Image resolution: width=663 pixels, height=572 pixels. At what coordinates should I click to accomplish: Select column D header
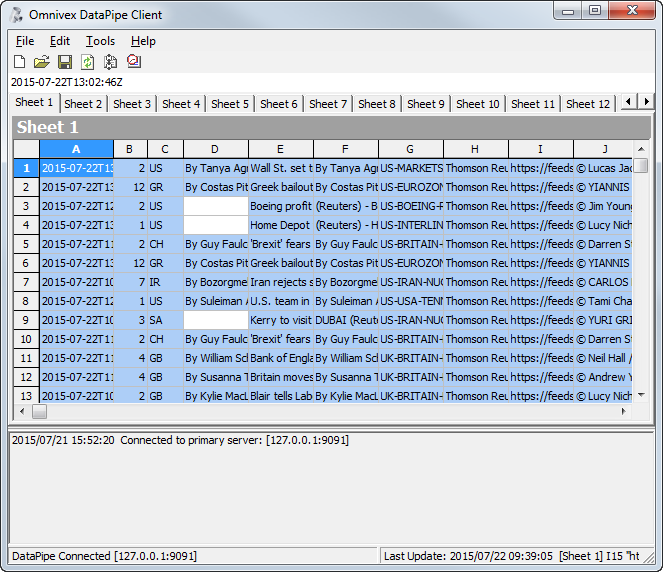(216, 149)
